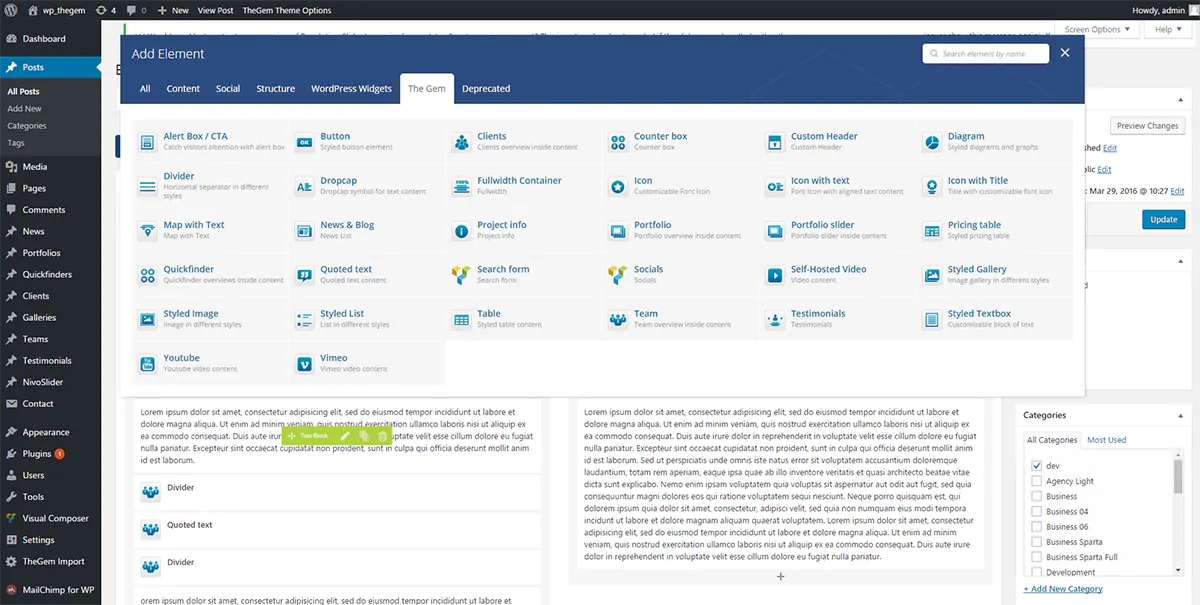Uncheck the dev category checkbox

[x=1037, y=466]
